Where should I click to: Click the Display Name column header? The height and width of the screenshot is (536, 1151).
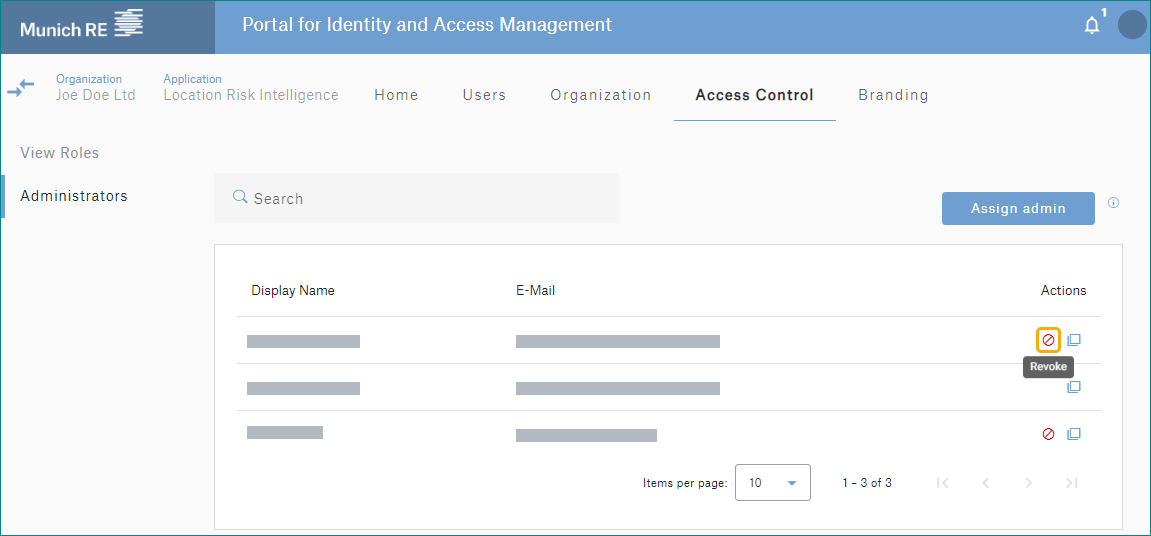click(x=293, y=290)
